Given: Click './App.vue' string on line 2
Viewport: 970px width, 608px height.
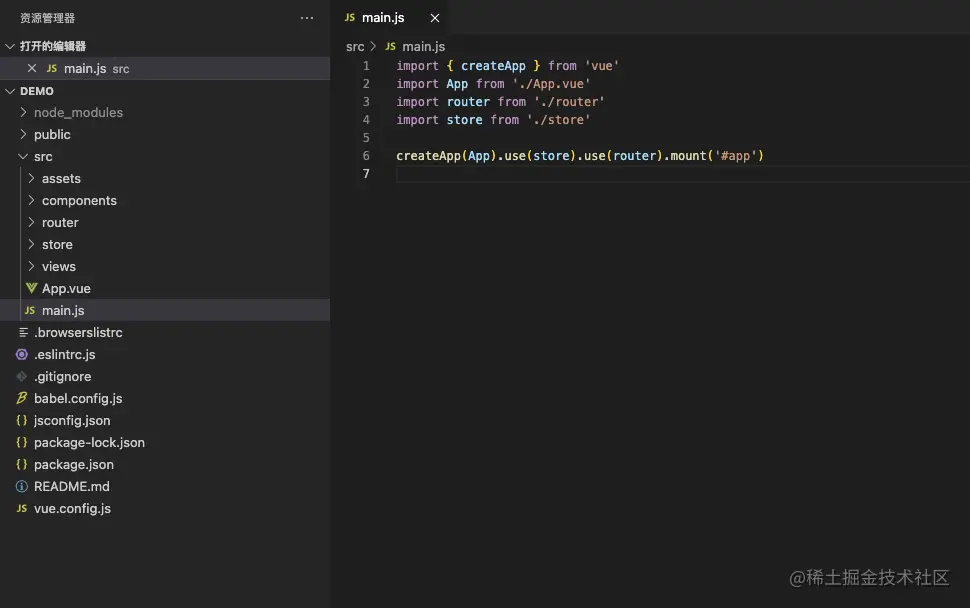Looking at the screenshot, I should pos(551,83).
